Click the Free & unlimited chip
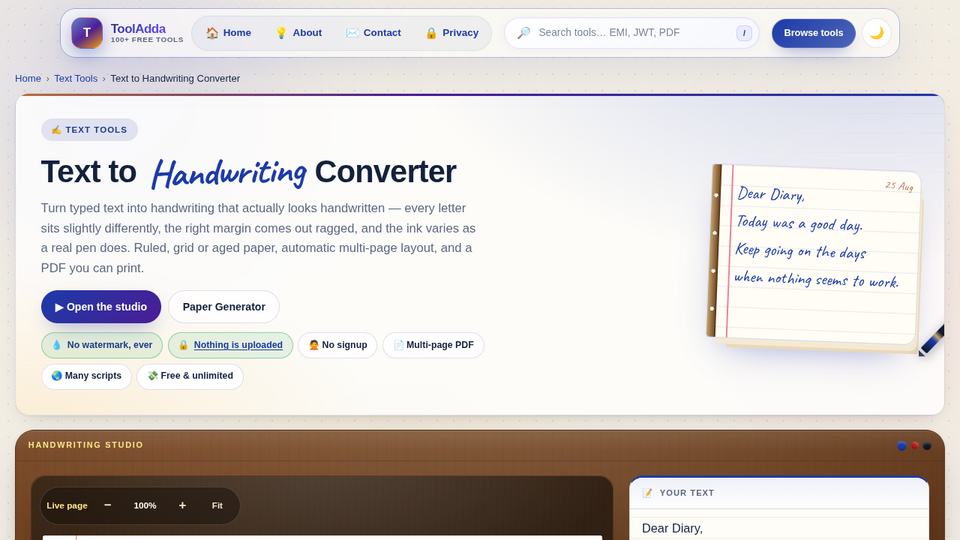This screenshot has height=540, width=960. (190, 376)
